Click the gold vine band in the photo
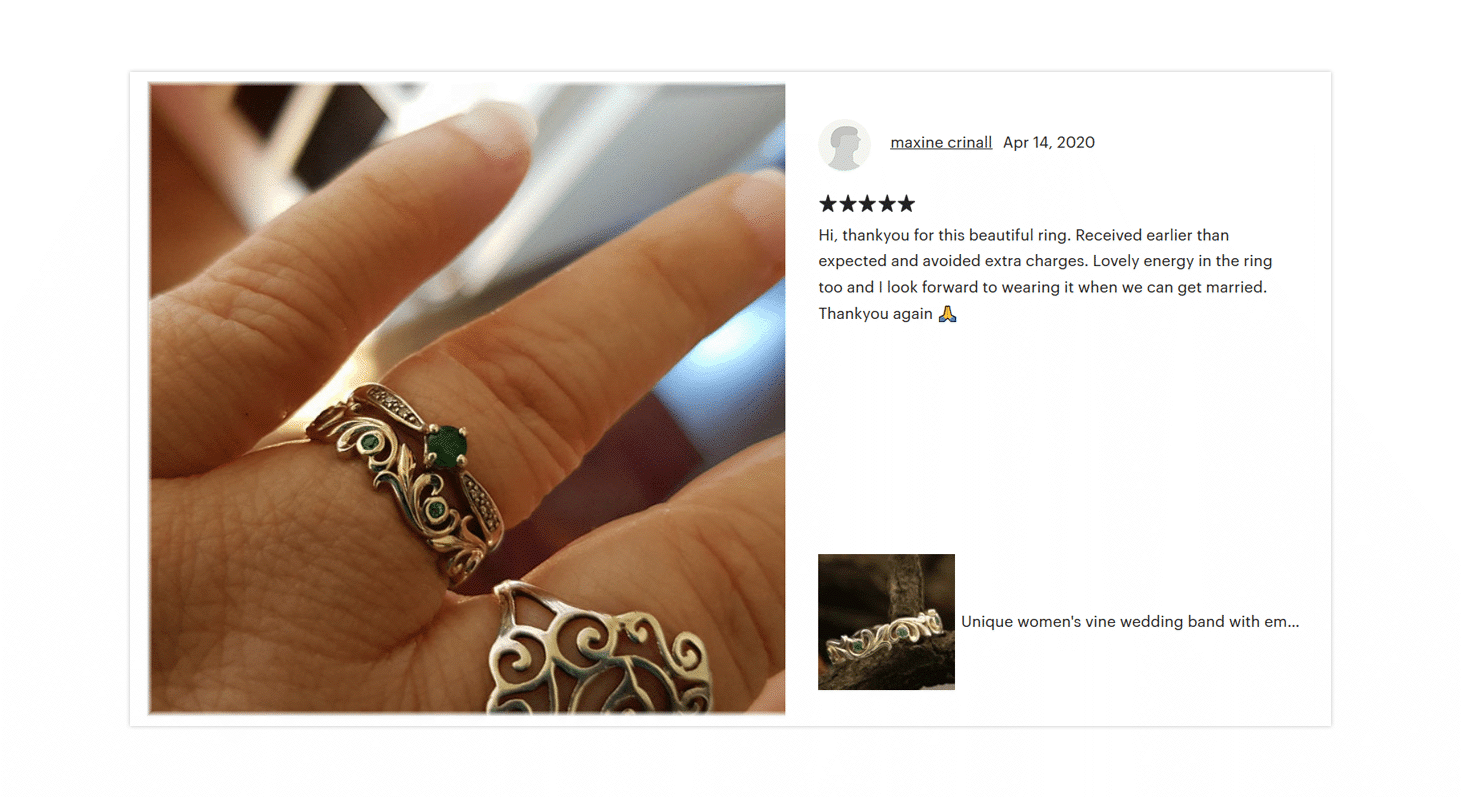Image resolution: width=1462 pixels, height=797 pixels. click(x=405, y=480)
